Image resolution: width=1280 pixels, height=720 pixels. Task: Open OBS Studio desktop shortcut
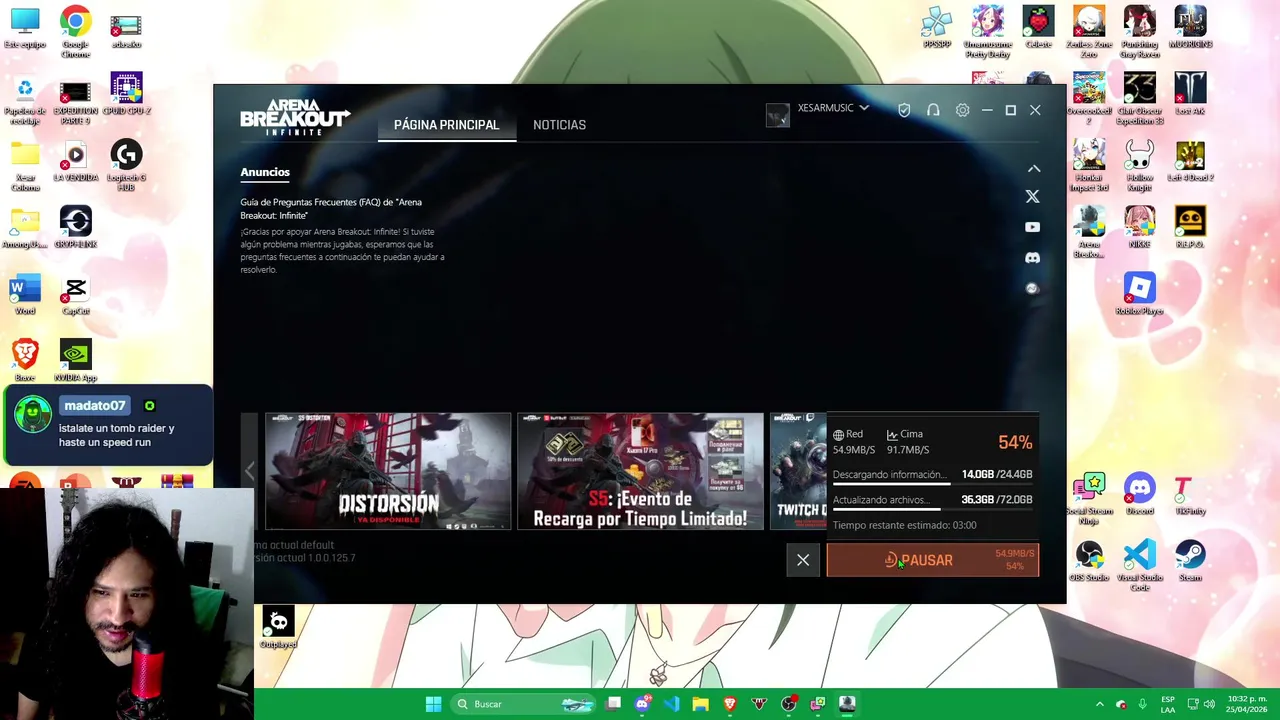[x=1089, y=561]
